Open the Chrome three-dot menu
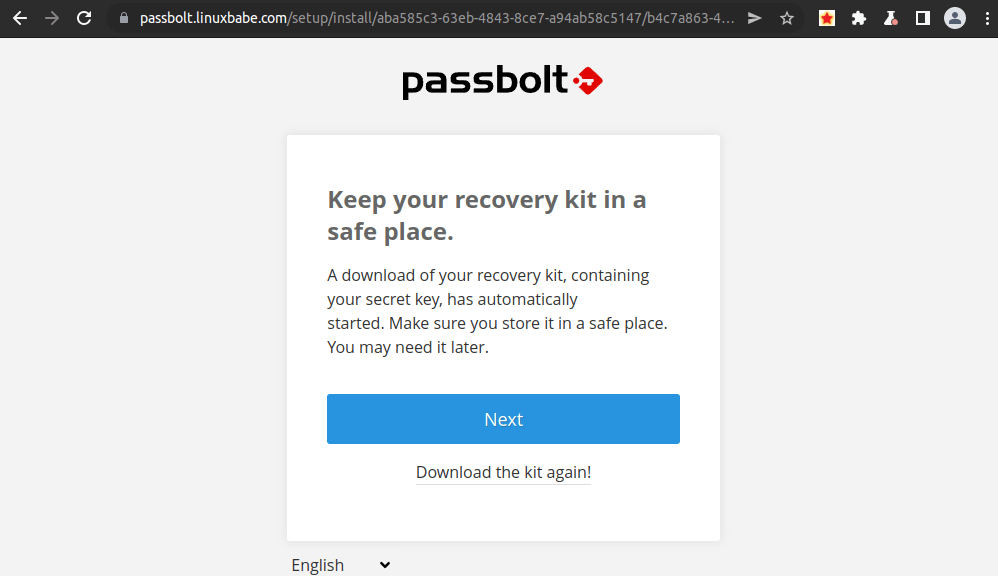 coord(985,18)
